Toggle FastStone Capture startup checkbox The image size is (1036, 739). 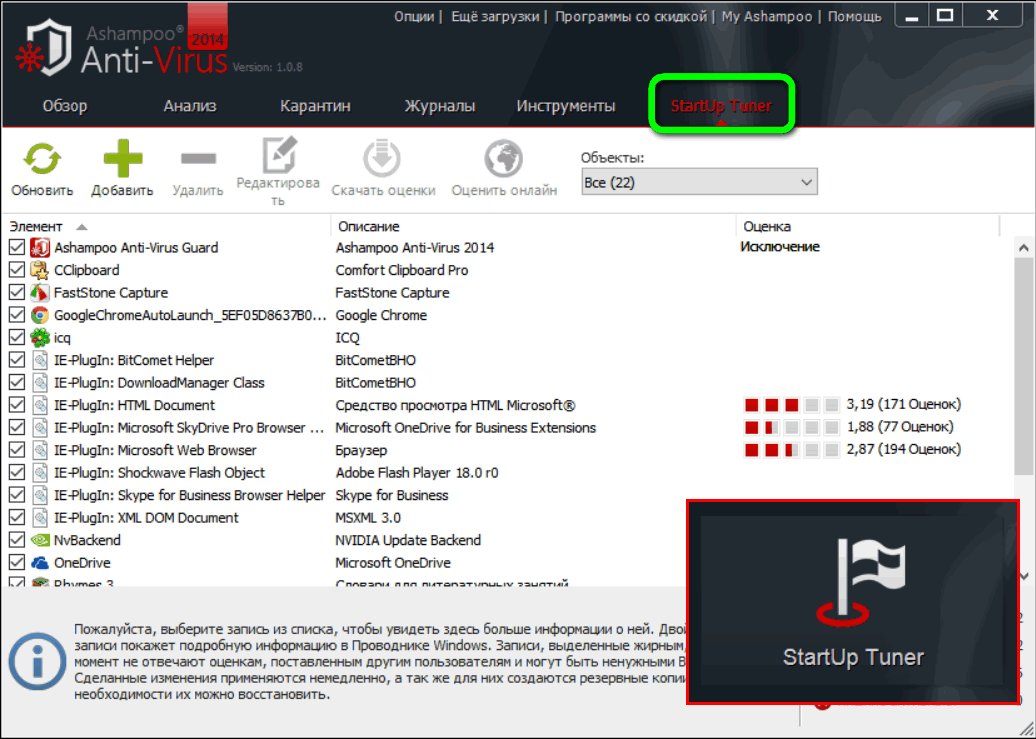coord(17,293)
